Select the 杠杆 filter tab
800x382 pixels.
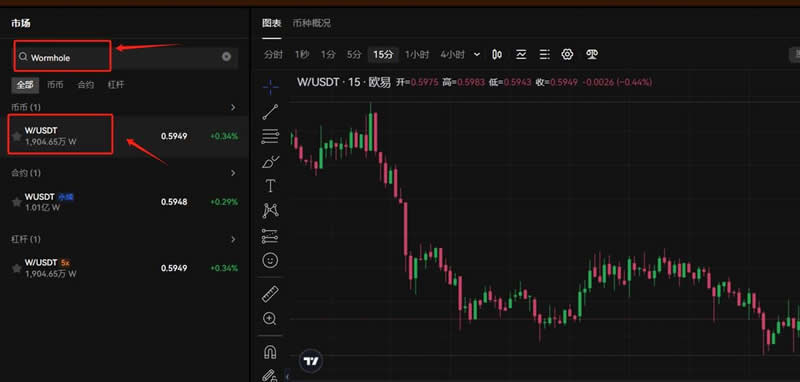click(116, 85)
